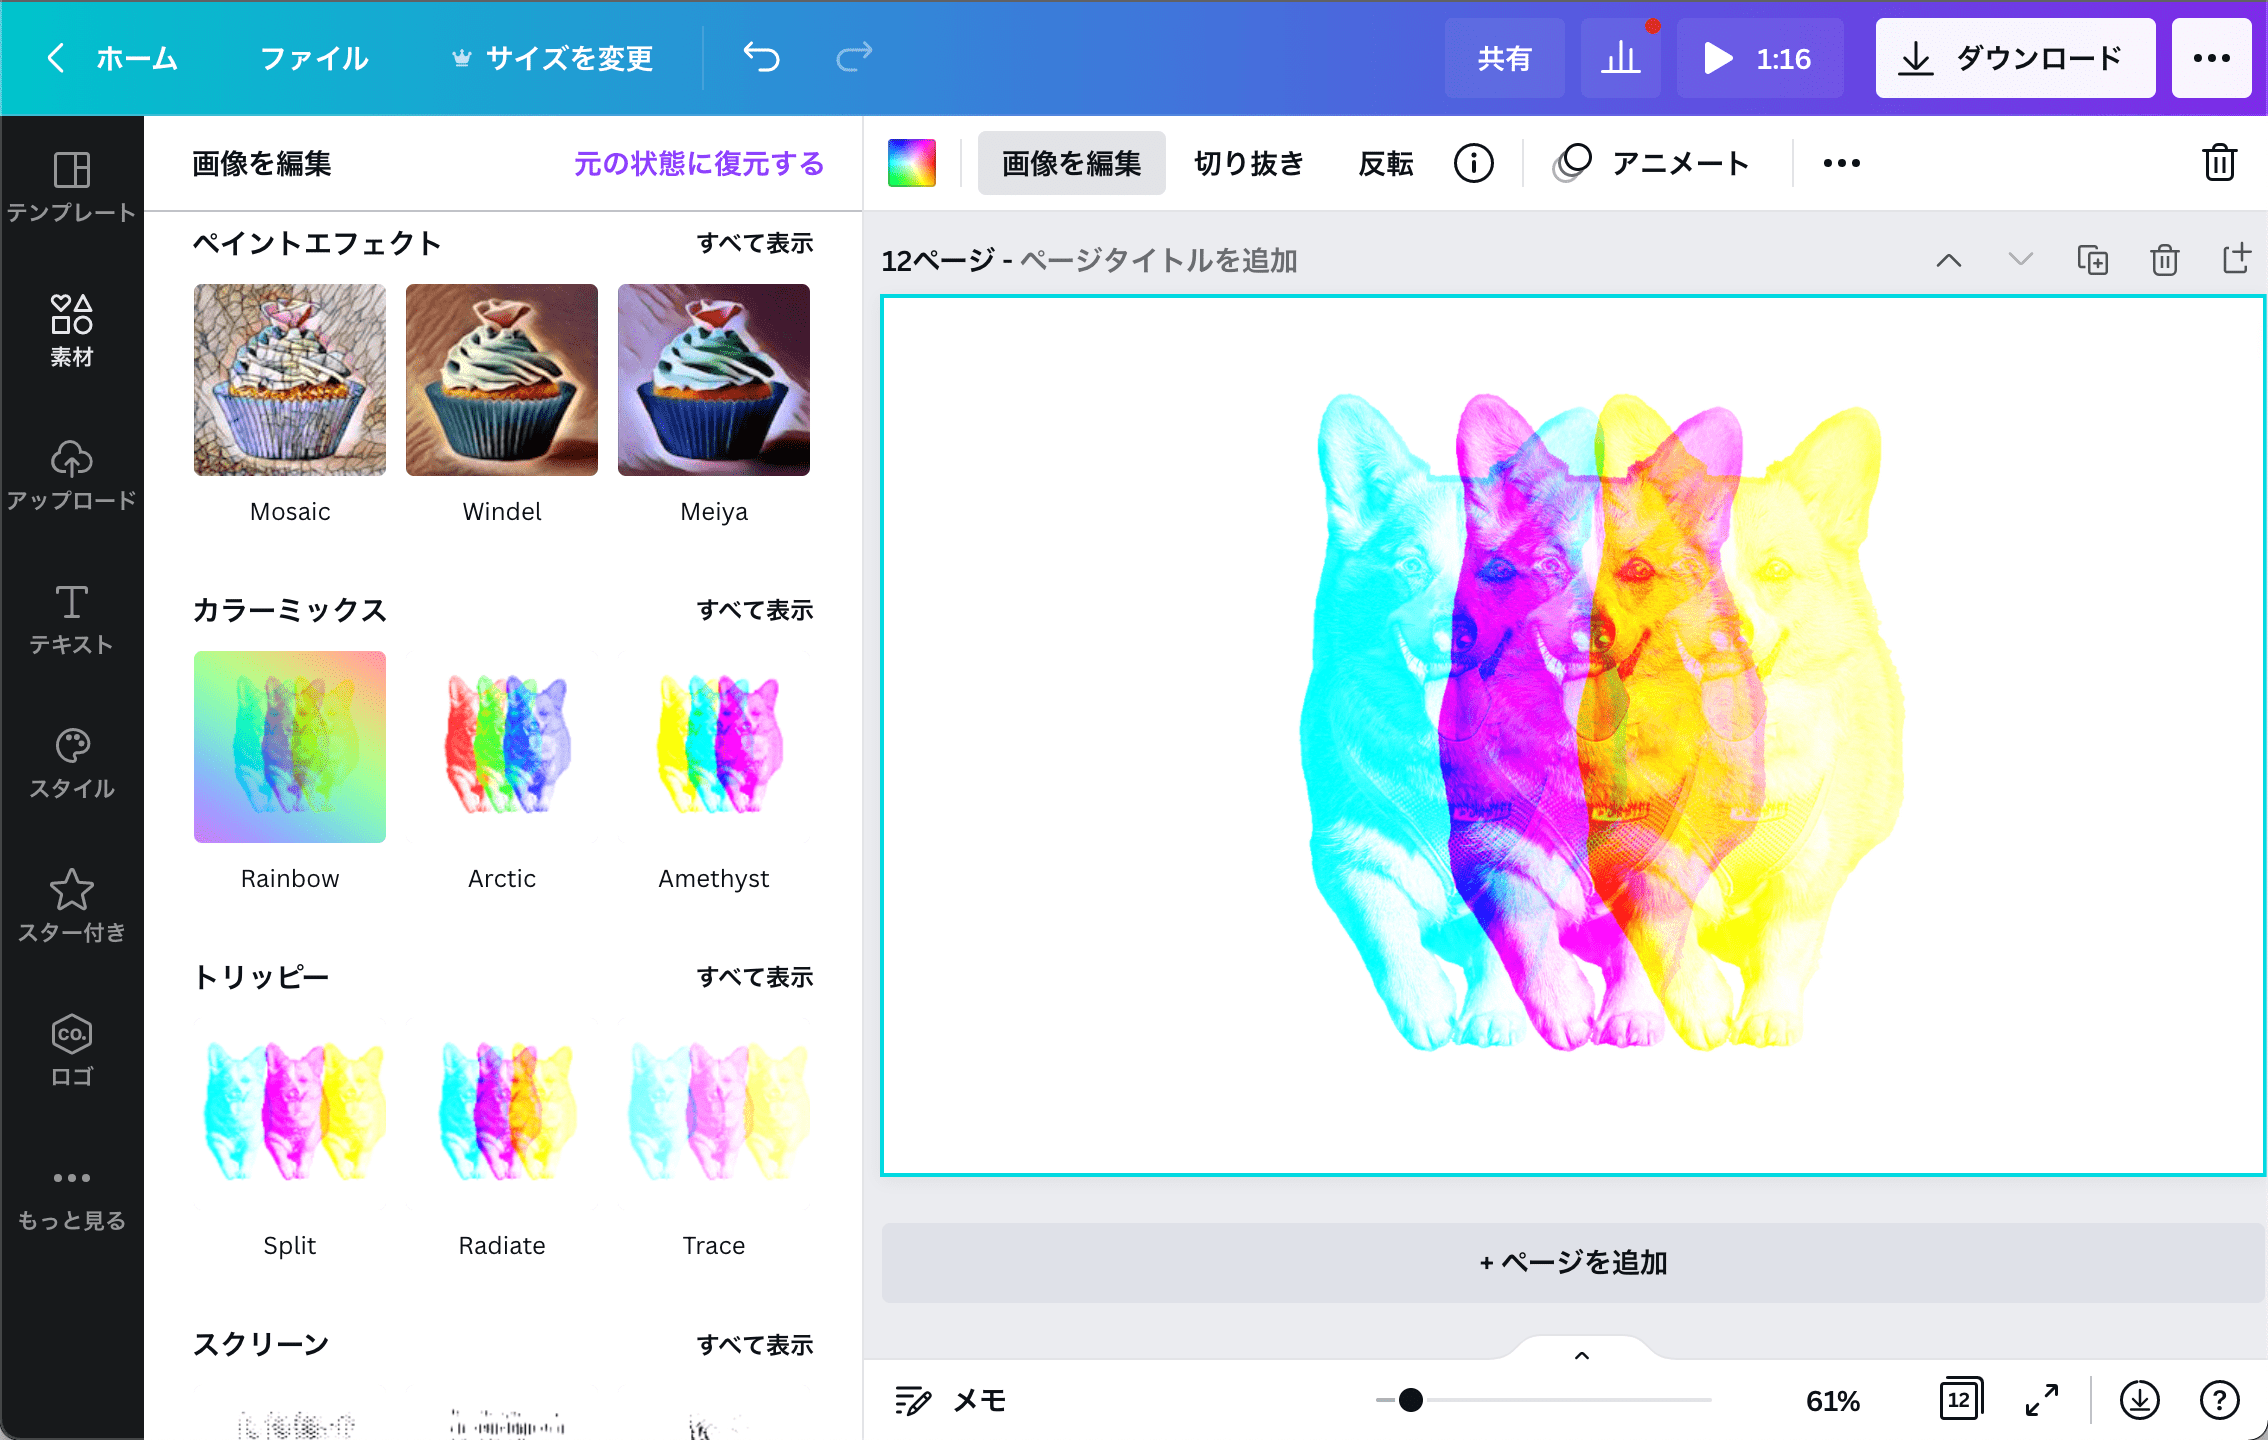Open アニメート for the selected image
The width and height of the screenshot is (2268, 1440).
[x=1652, y=162]
